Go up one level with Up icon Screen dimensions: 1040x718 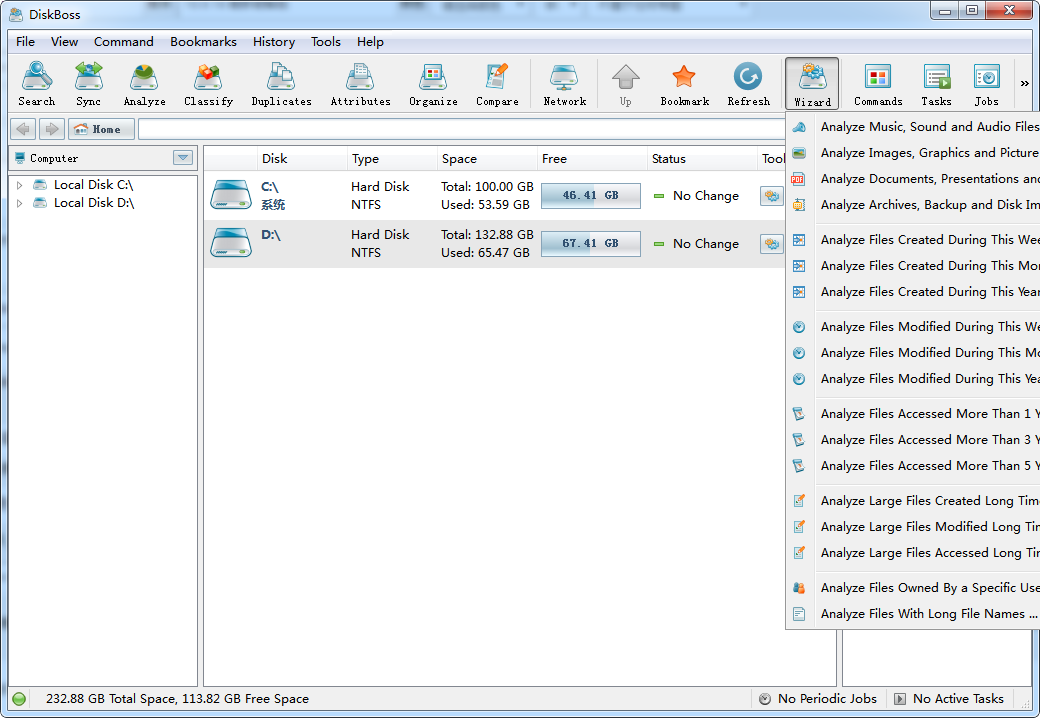coord(625,84)
